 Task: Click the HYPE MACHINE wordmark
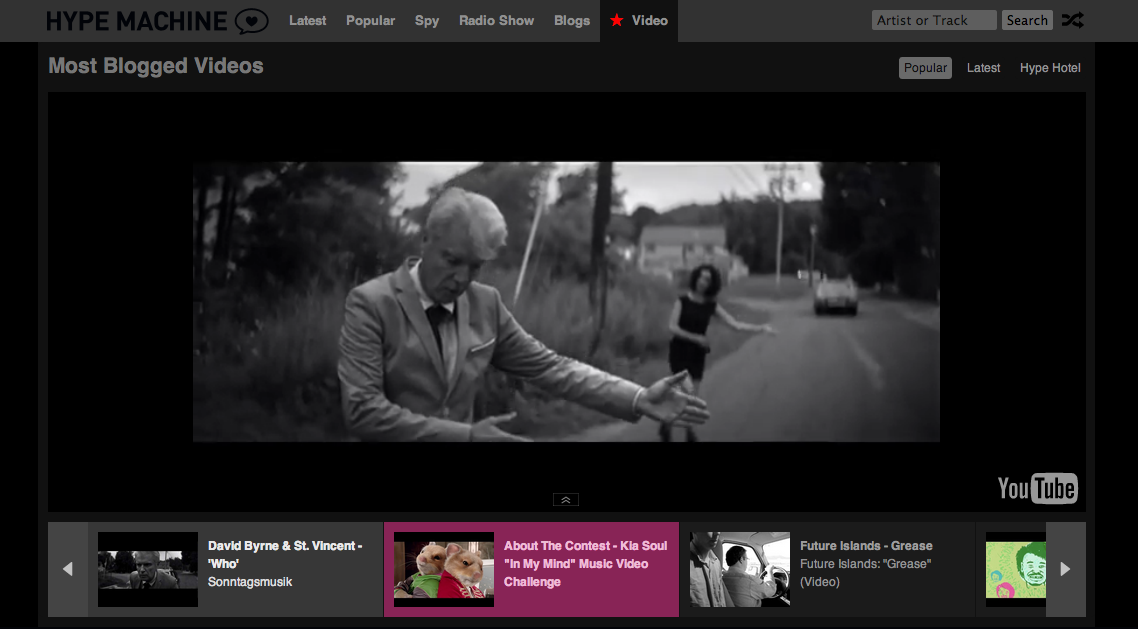pos(137,21)
